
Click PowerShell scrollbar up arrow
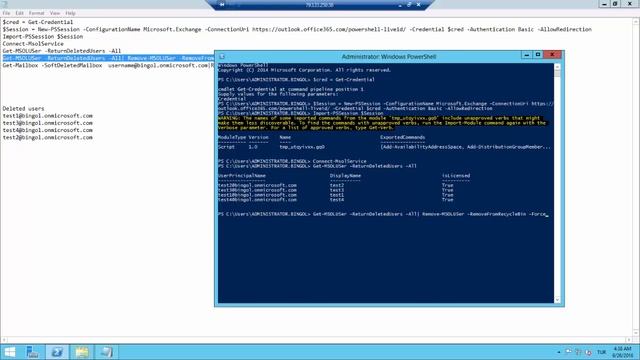pyautogui.click(x=557, y=67)
